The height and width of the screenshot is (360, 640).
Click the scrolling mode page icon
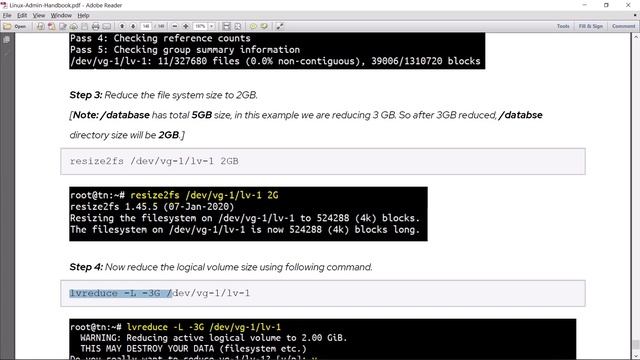click(226, 27)
